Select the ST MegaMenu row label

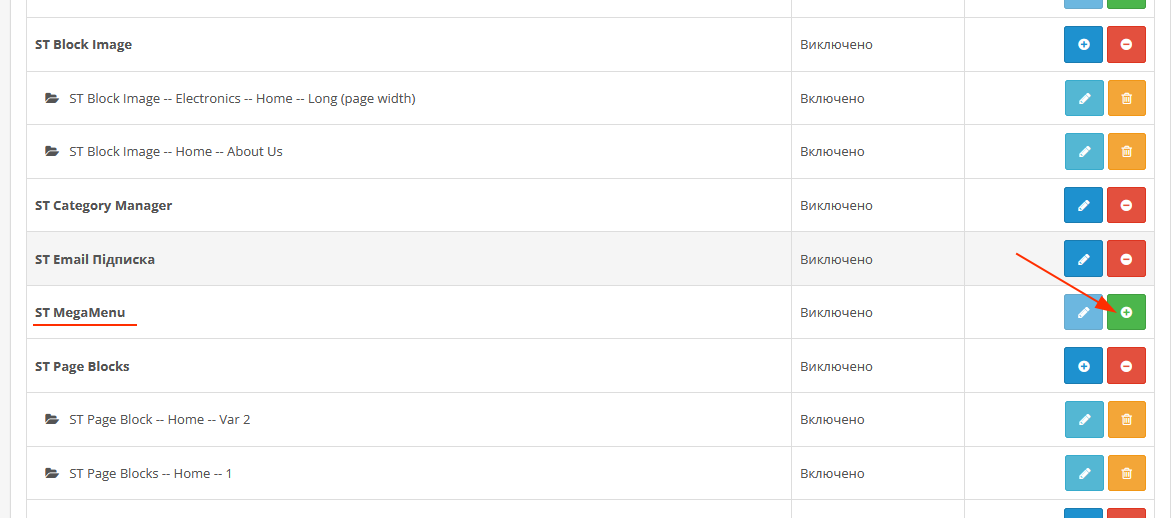pos(80,313)
